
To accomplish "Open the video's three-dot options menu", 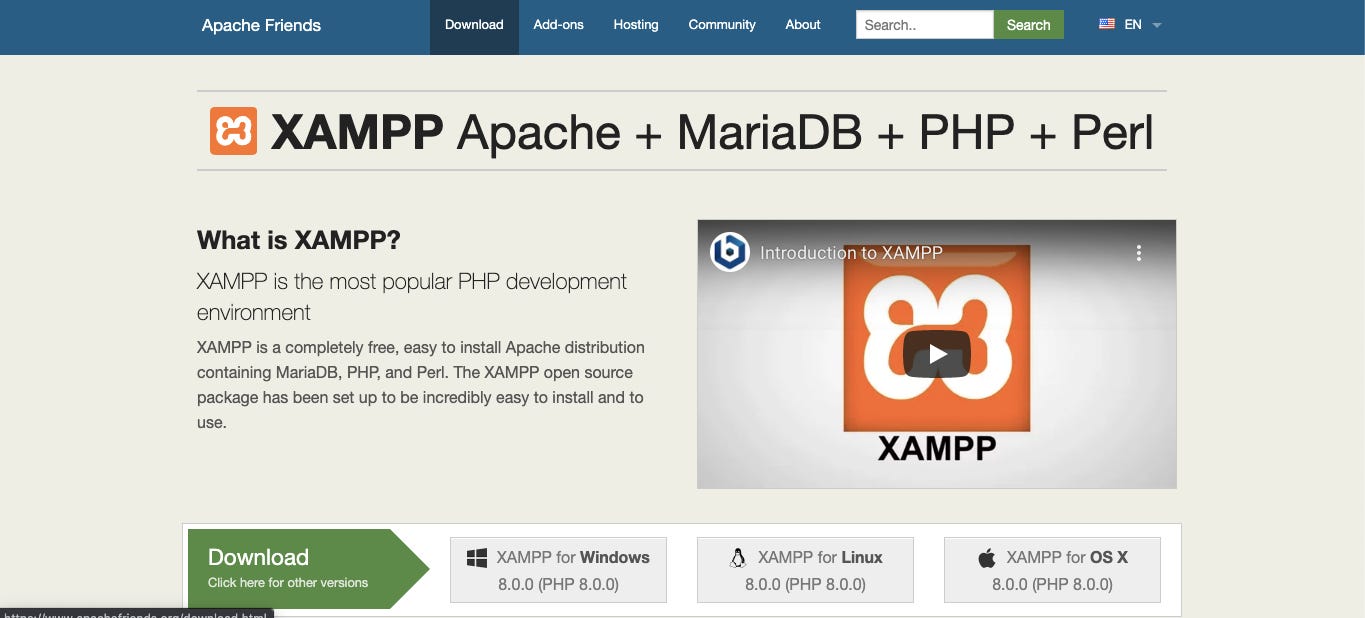I will [1138, 253].
